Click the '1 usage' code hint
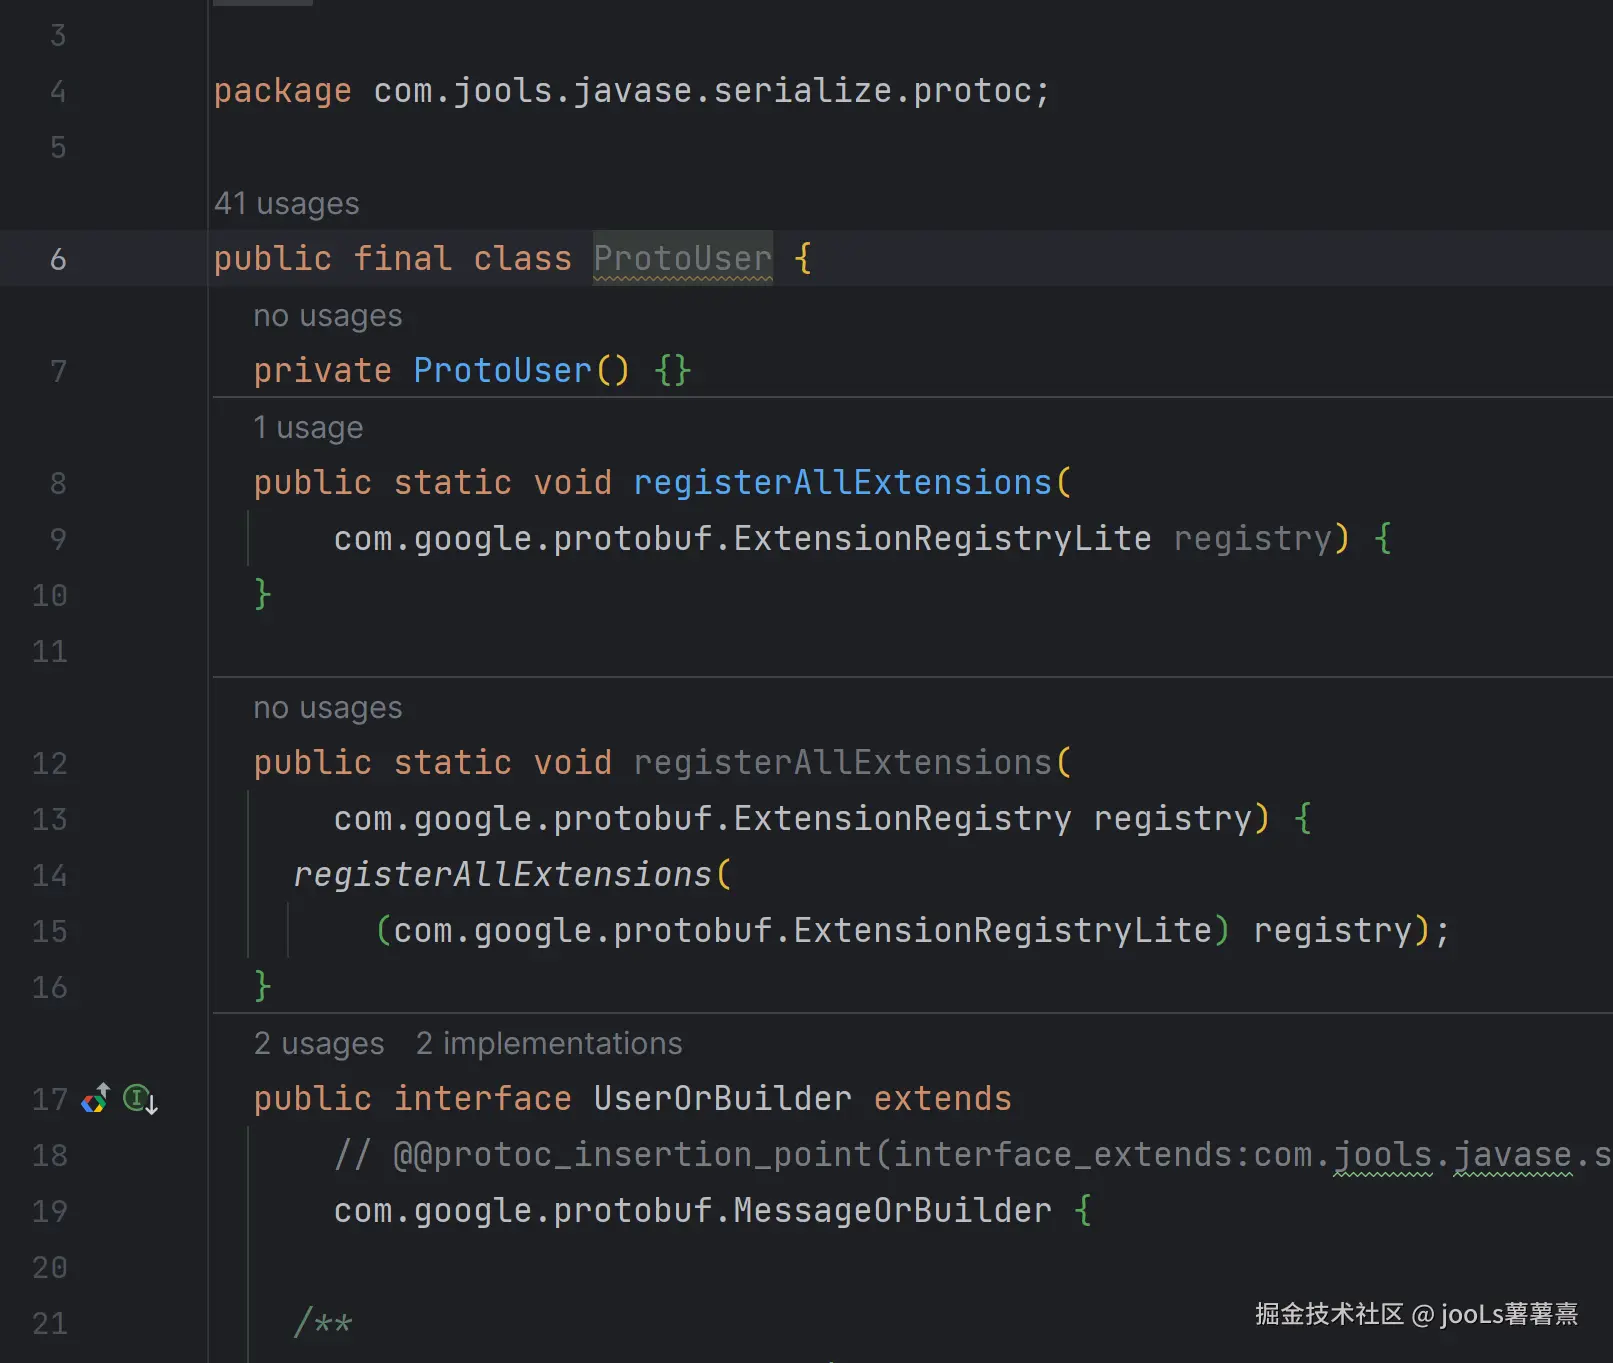The height and width of the screenshot is (1363, 1613). pyautogui.click(x=308, y=427)
